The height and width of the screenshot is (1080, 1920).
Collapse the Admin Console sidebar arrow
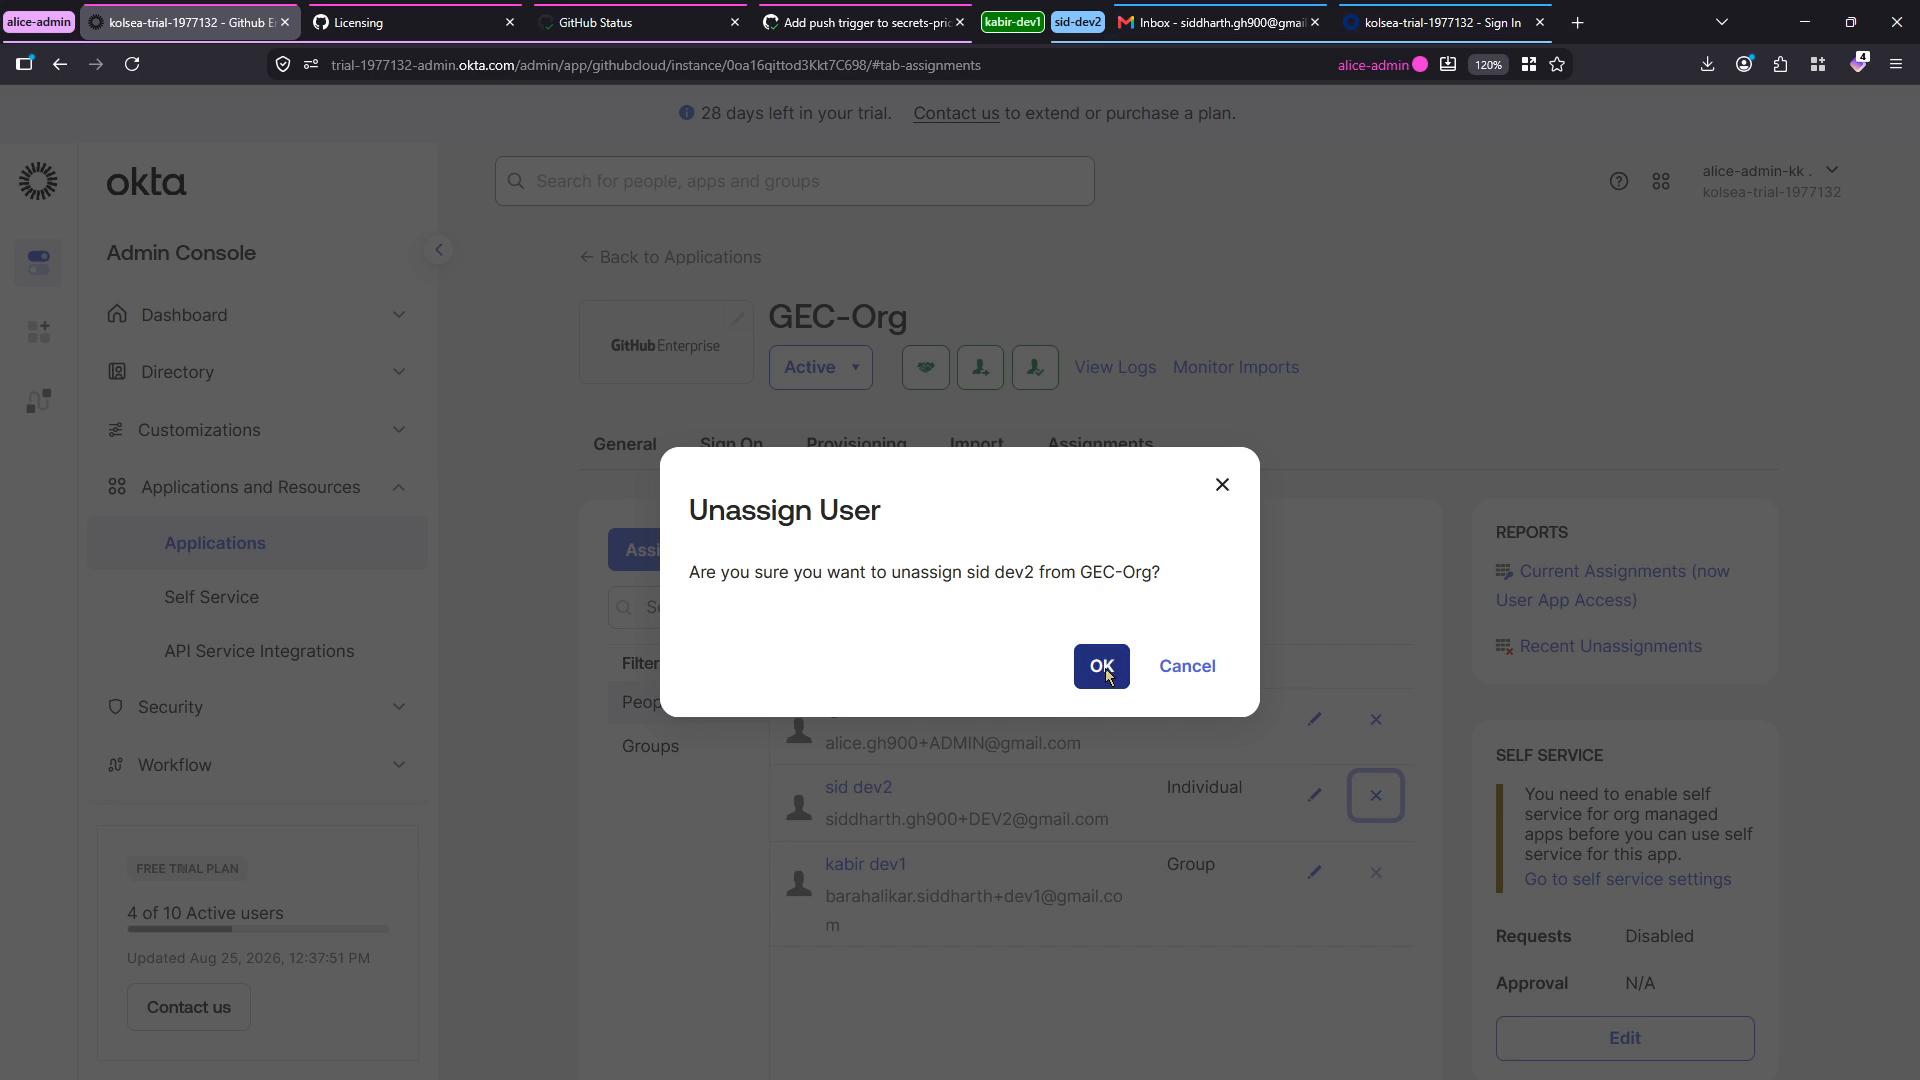coord(438,250)
